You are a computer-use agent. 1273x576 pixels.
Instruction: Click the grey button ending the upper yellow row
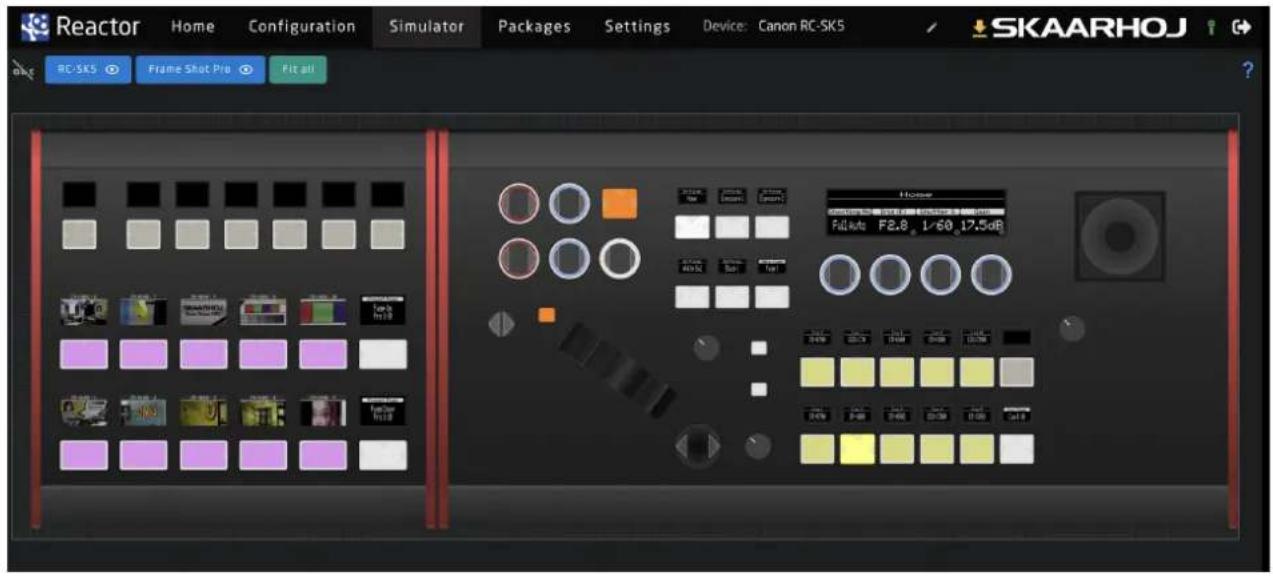tap(1017, 372)
